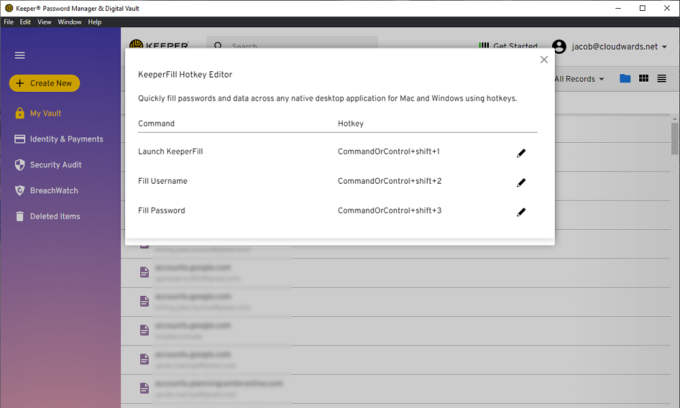Click the Fill Password pencil icon
The image size is (680, 408).
(521, 212)
